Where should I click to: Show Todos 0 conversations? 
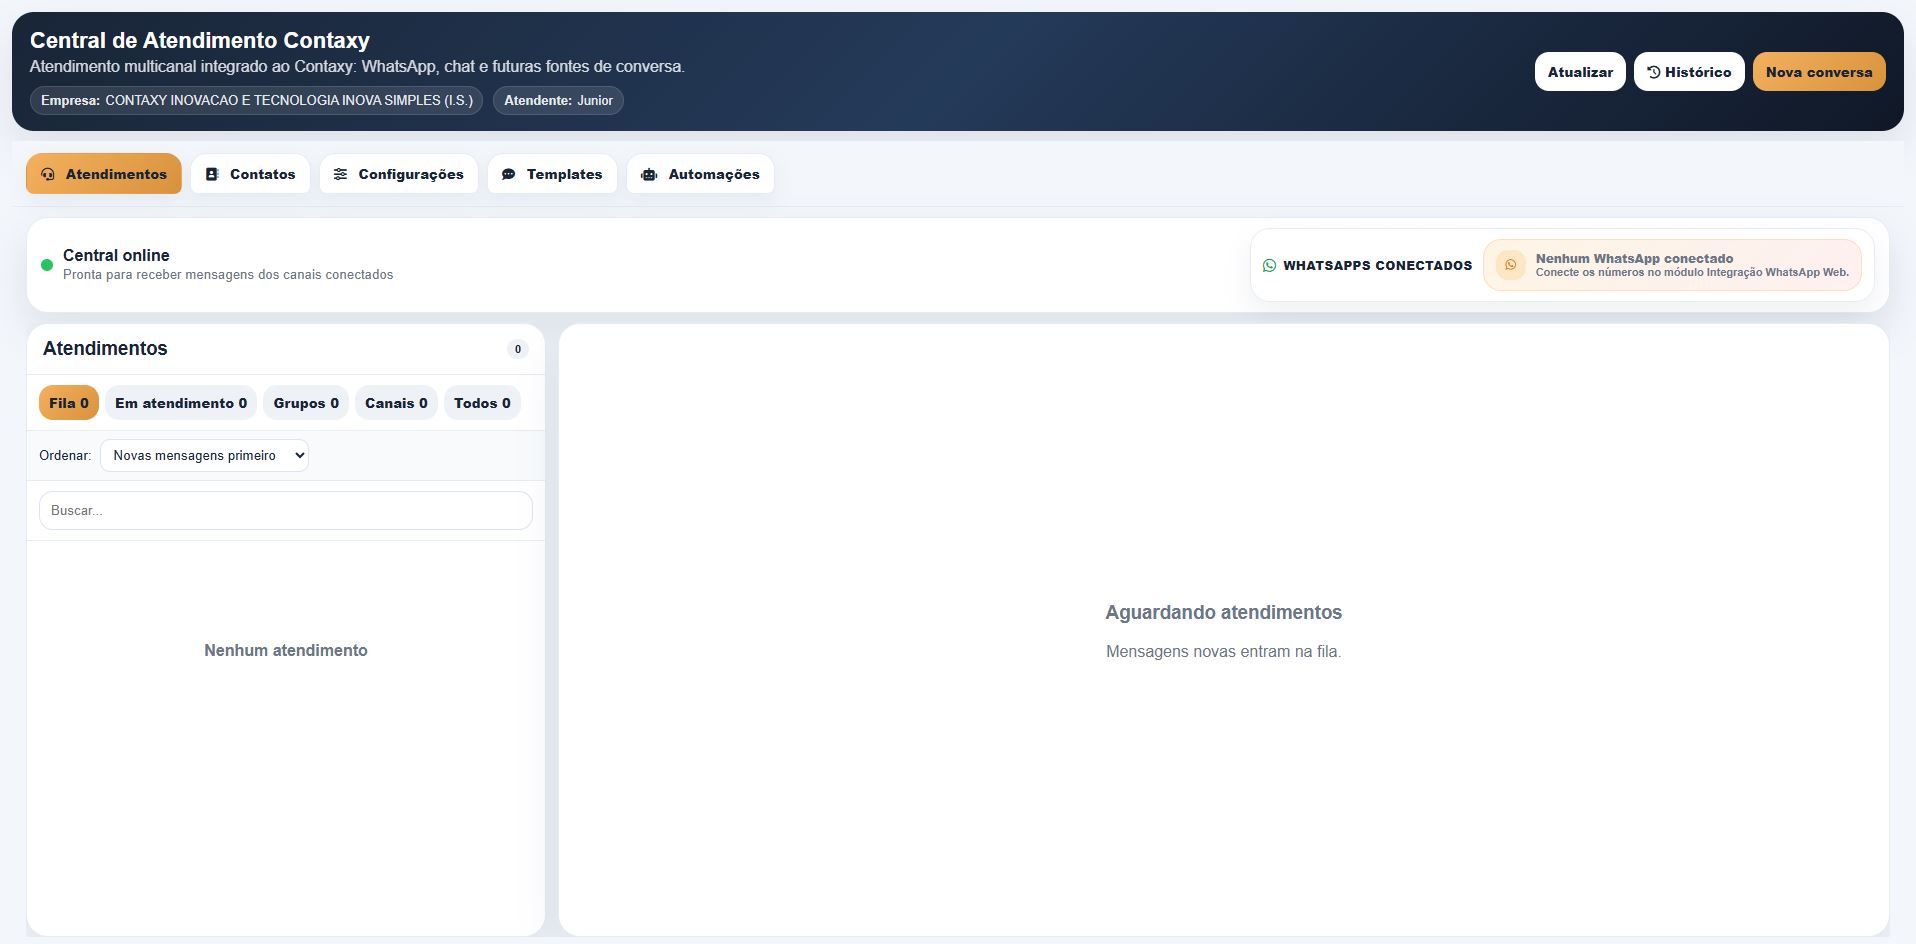click(x=482, y=403)
